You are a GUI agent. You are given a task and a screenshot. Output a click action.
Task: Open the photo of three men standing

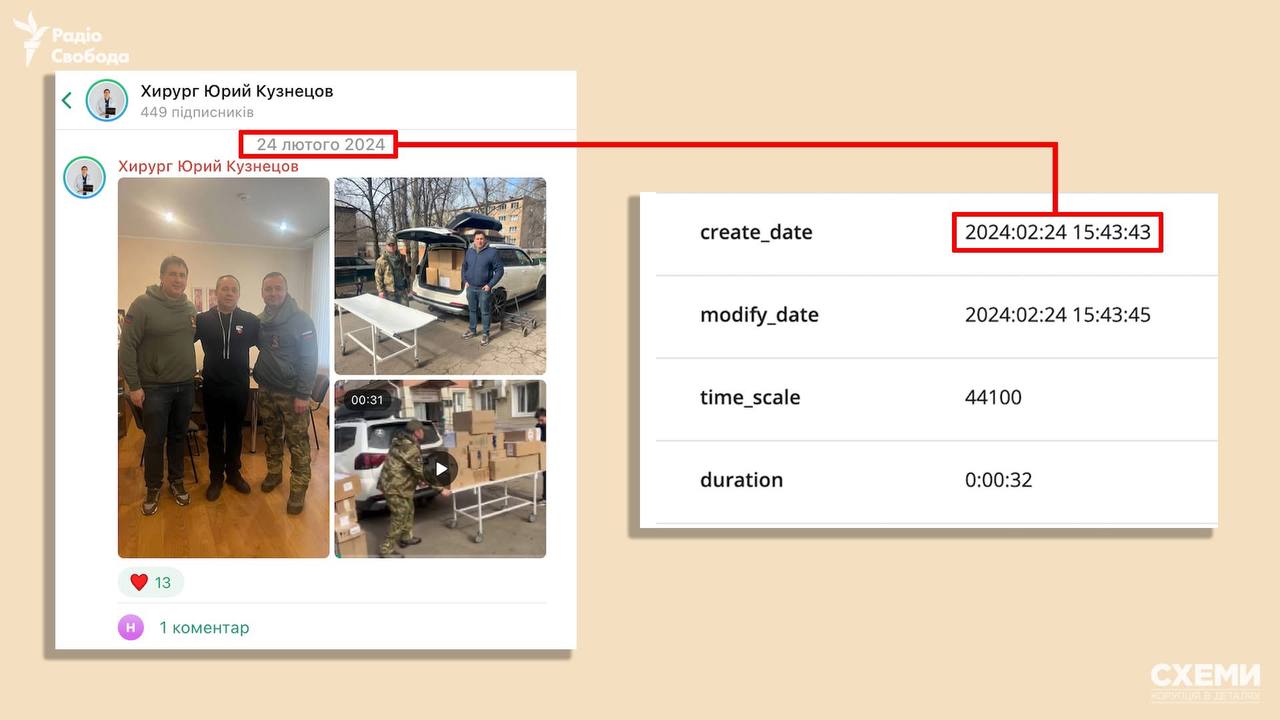pyautogui.click(x=224, y=367)
